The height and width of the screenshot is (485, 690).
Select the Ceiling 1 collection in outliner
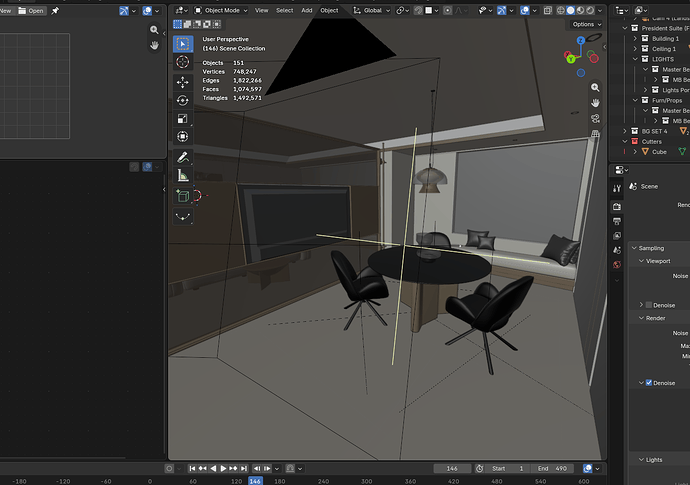pyautogui.click(x=664, y=49)
